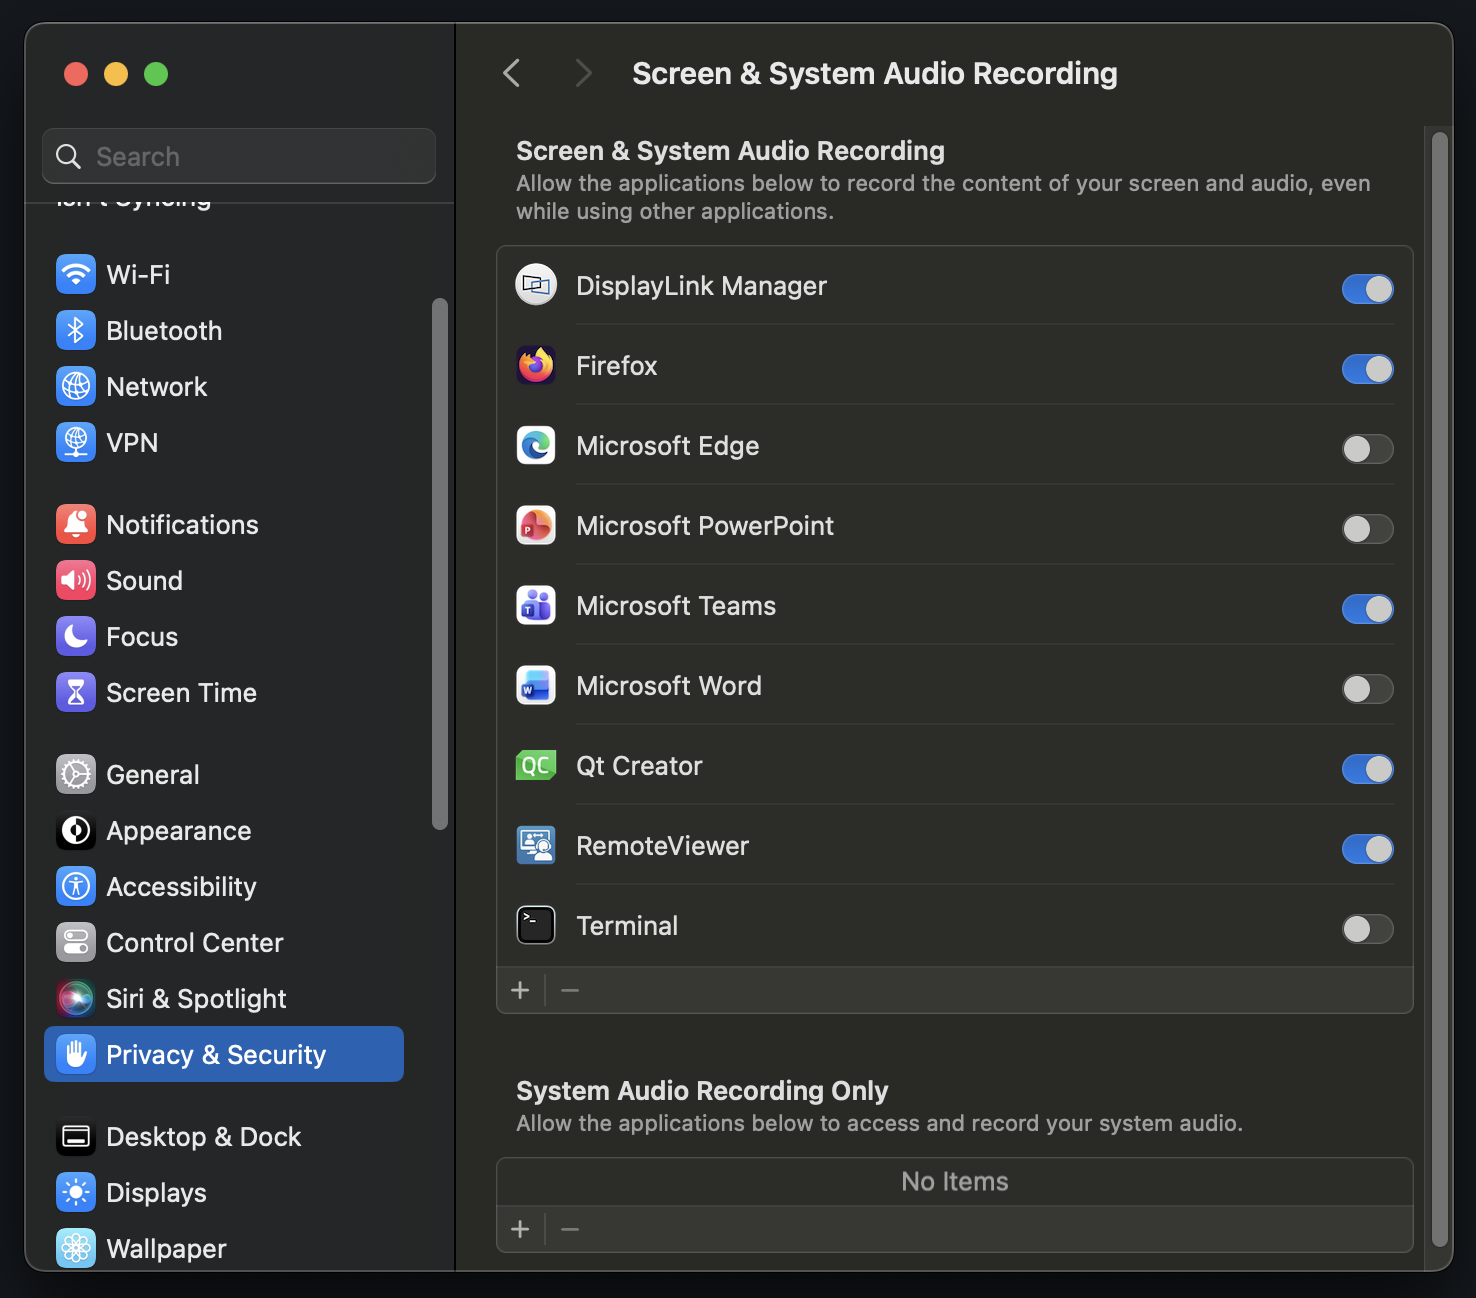Select Bluetooth in the sidebar
This screenshot has height=1298, width=1476.
pos(163,330)
